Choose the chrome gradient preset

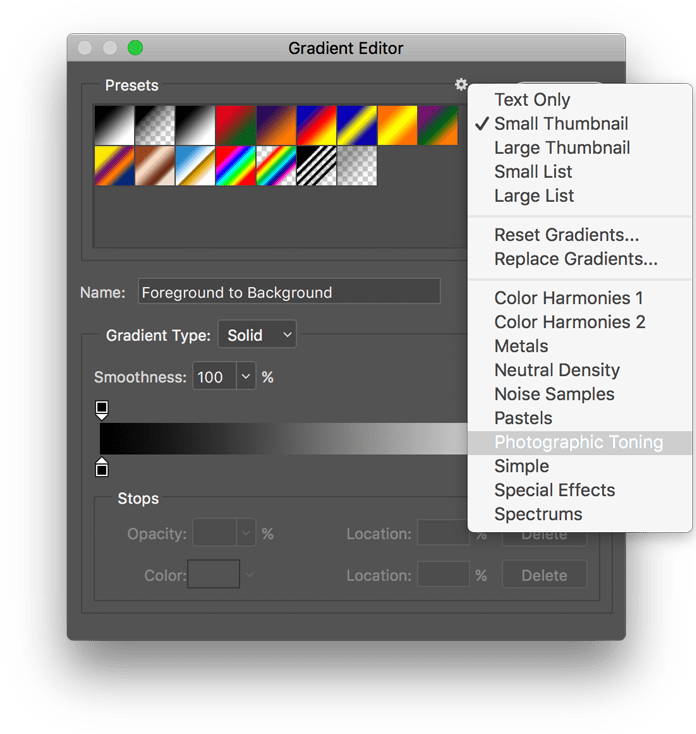[195, 166]
